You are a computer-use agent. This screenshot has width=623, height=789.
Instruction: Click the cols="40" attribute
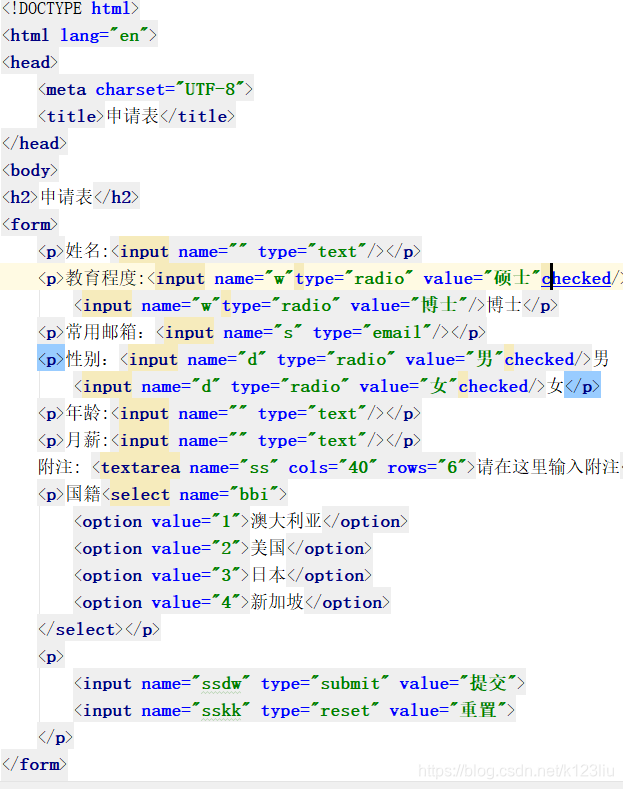(332, 467)
